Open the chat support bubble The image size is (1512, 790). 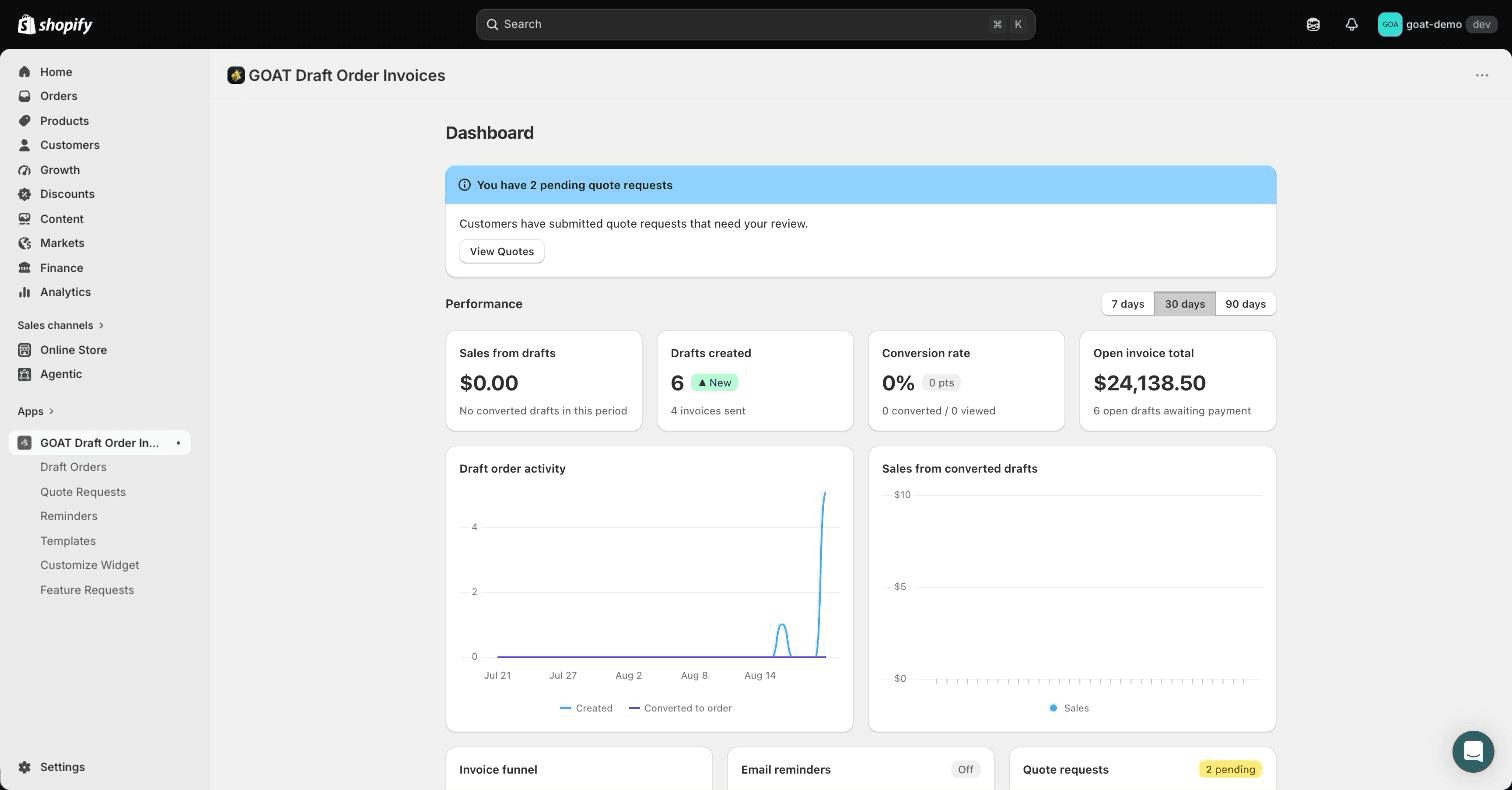pyautogui.click(x=1473, y=751)
